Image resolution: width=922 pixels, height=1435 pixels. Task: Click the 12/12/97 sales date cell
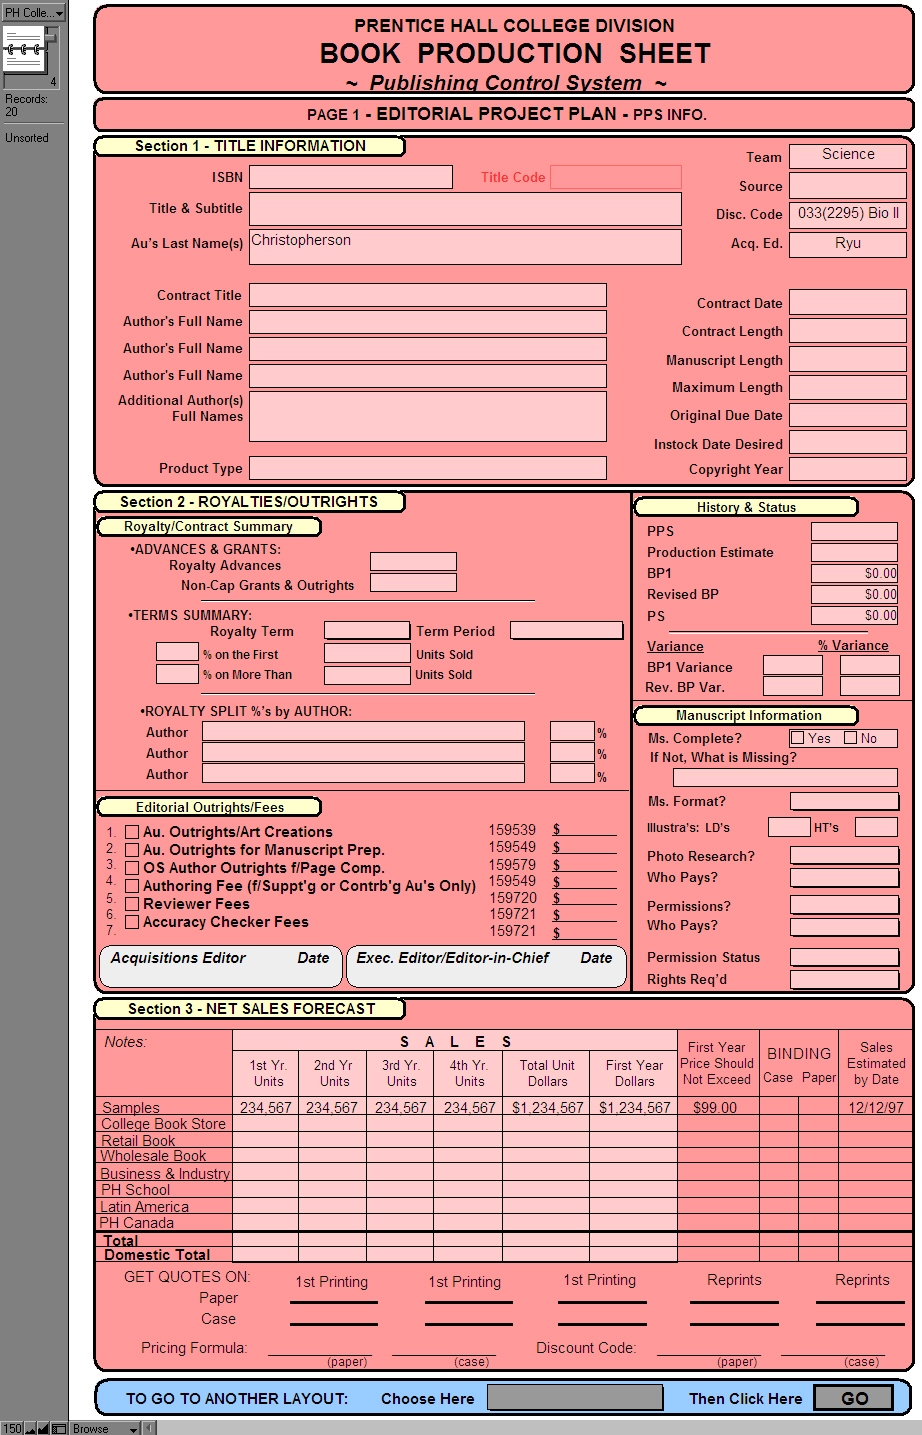click(x=875, y=1108)
